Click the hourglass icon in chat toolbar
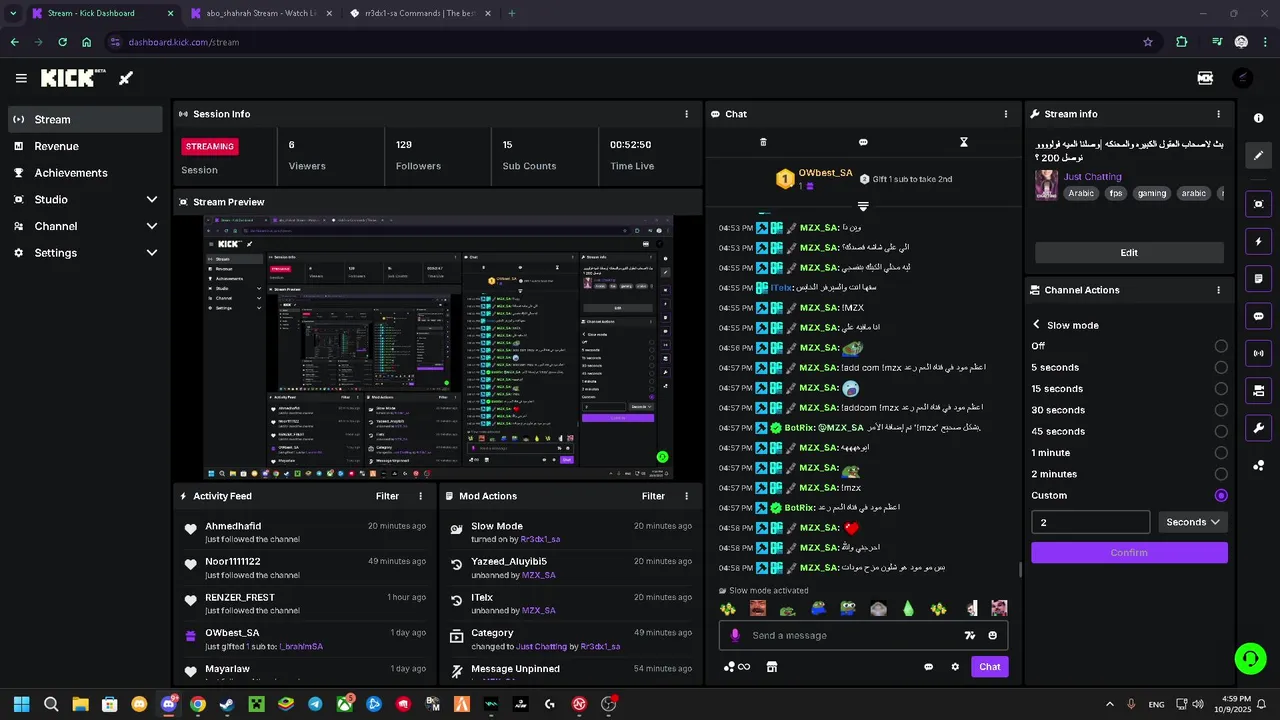 (964, 142)
